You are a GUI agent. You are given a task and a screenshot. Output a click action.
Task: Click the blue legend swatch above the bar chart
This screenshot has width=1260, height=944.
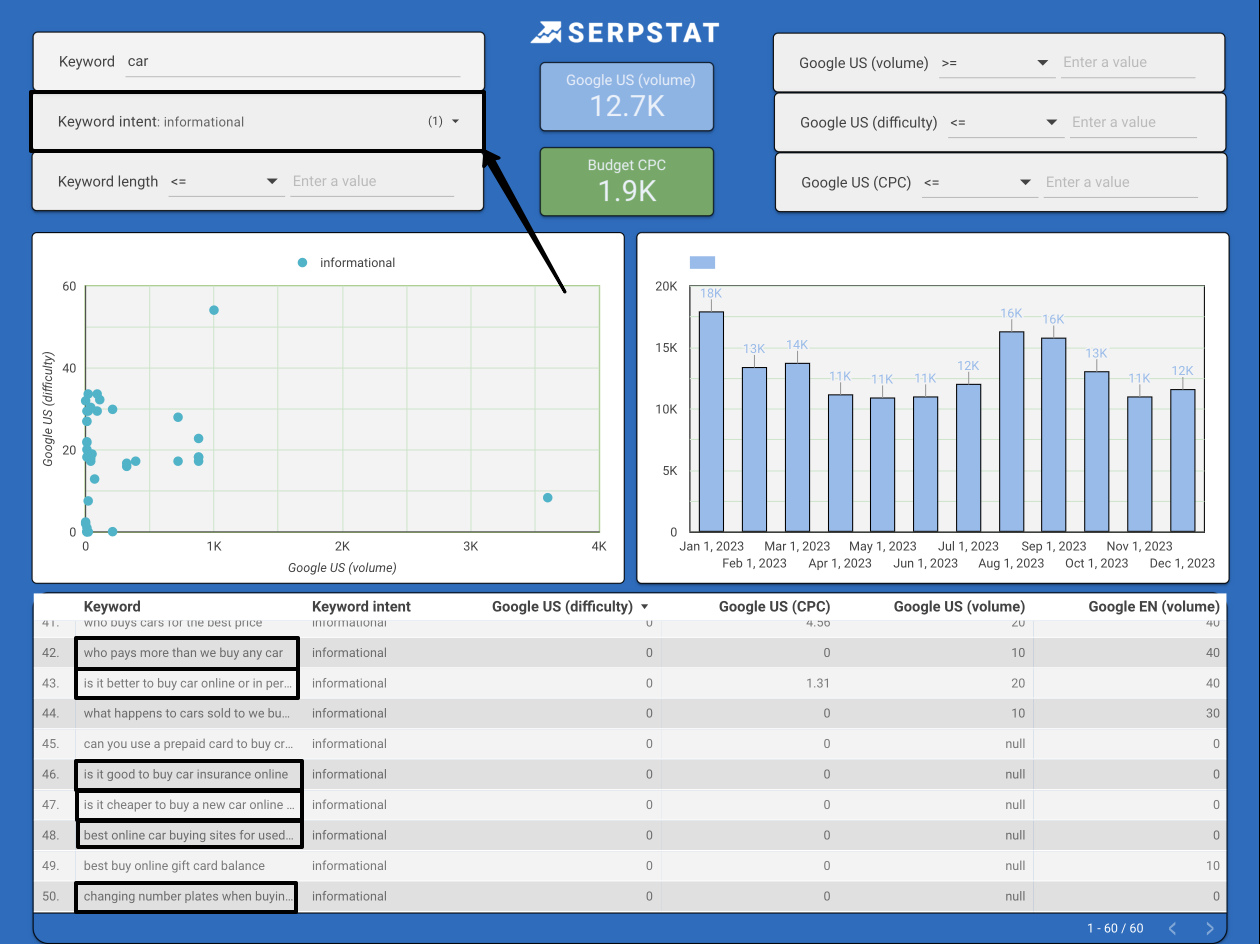(703, 261)
